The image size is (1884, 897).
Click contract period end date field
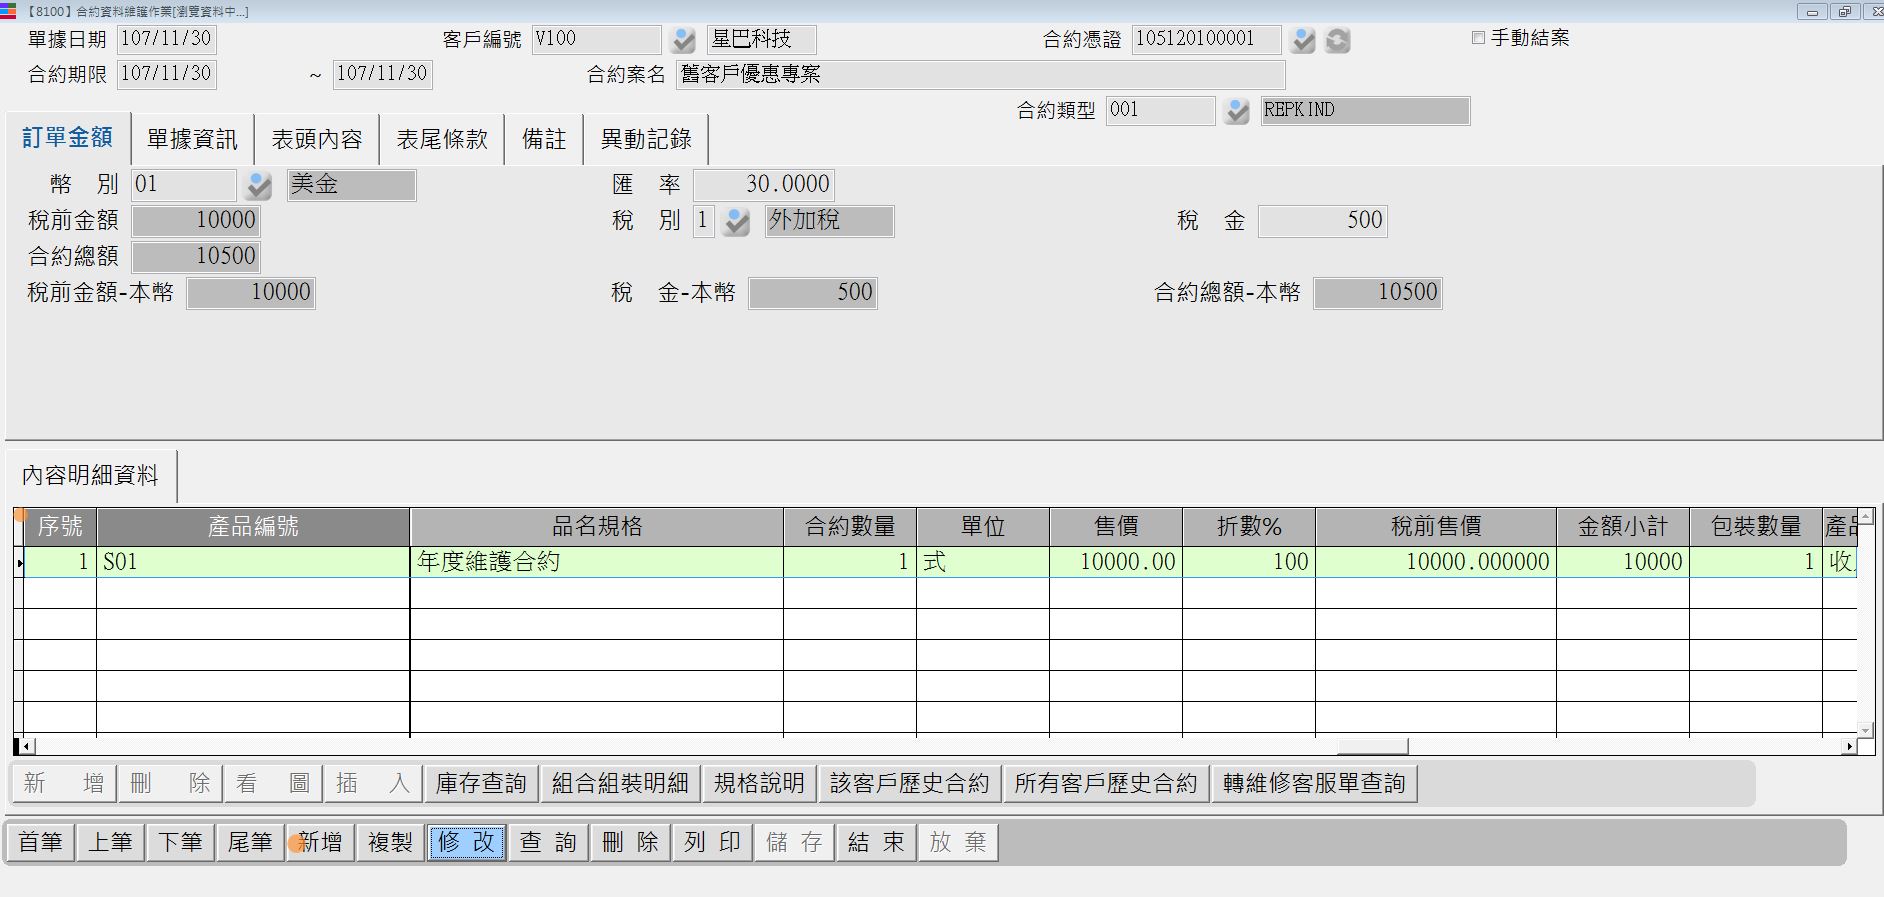pos(382,75)
